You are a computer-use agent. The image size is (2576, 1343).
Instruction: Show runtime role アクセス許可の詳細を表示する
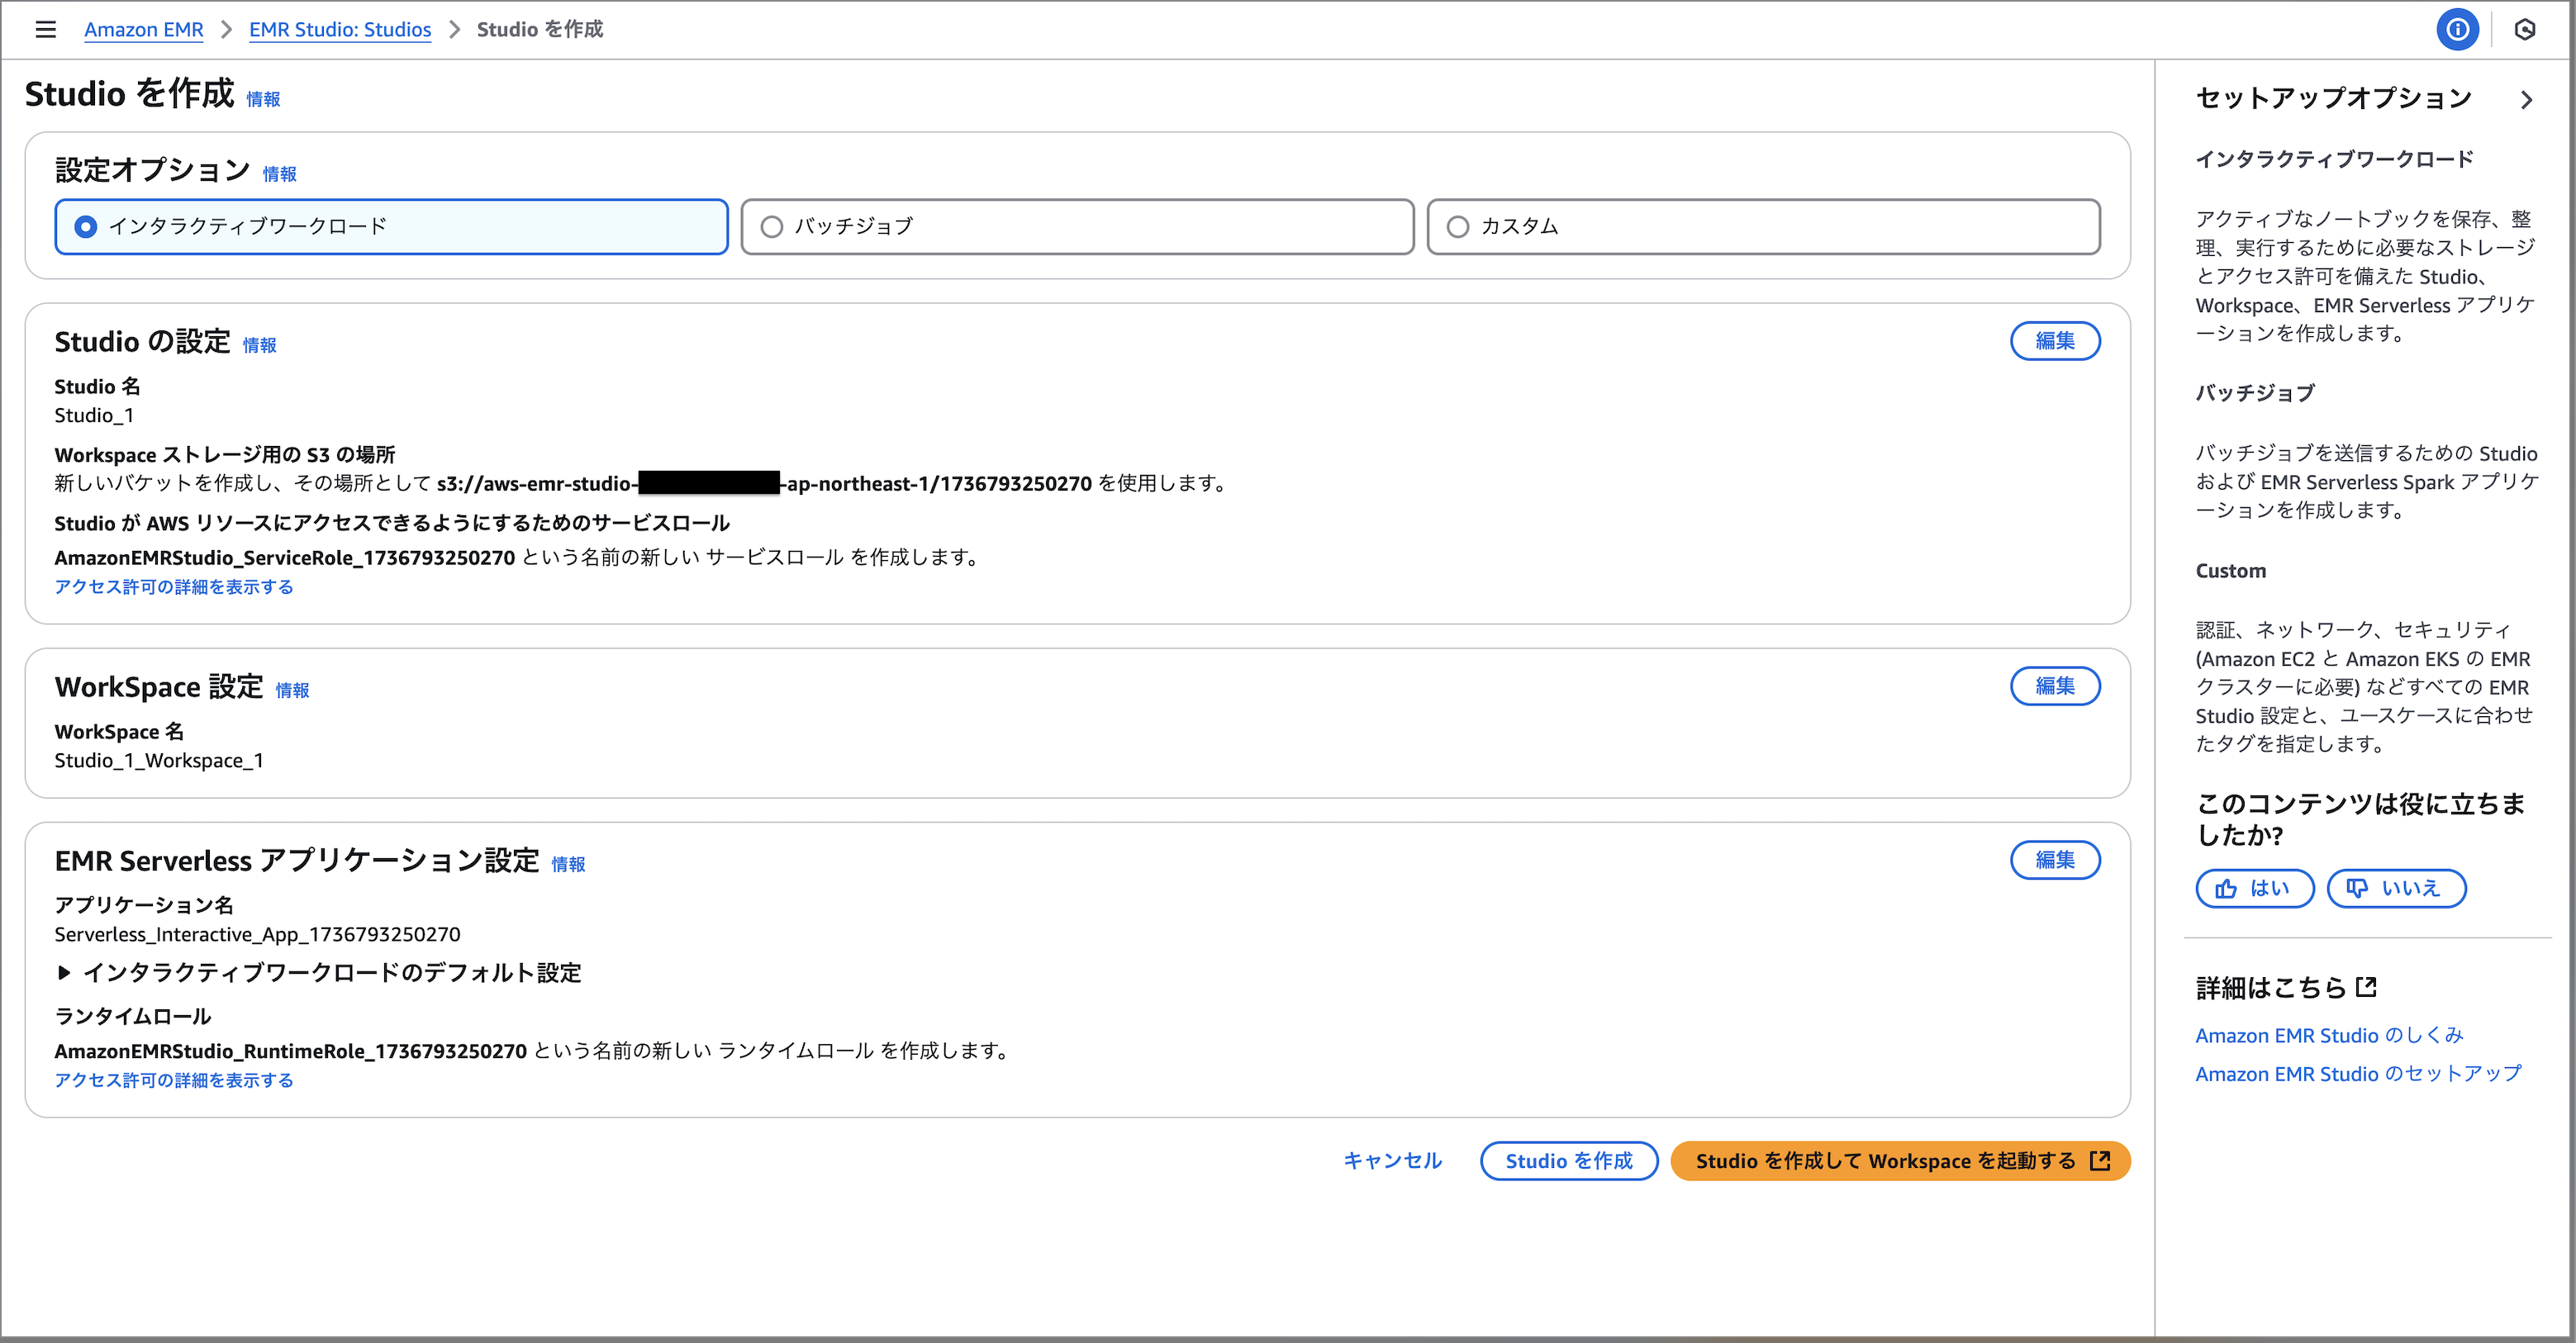tap(174, 1080)
